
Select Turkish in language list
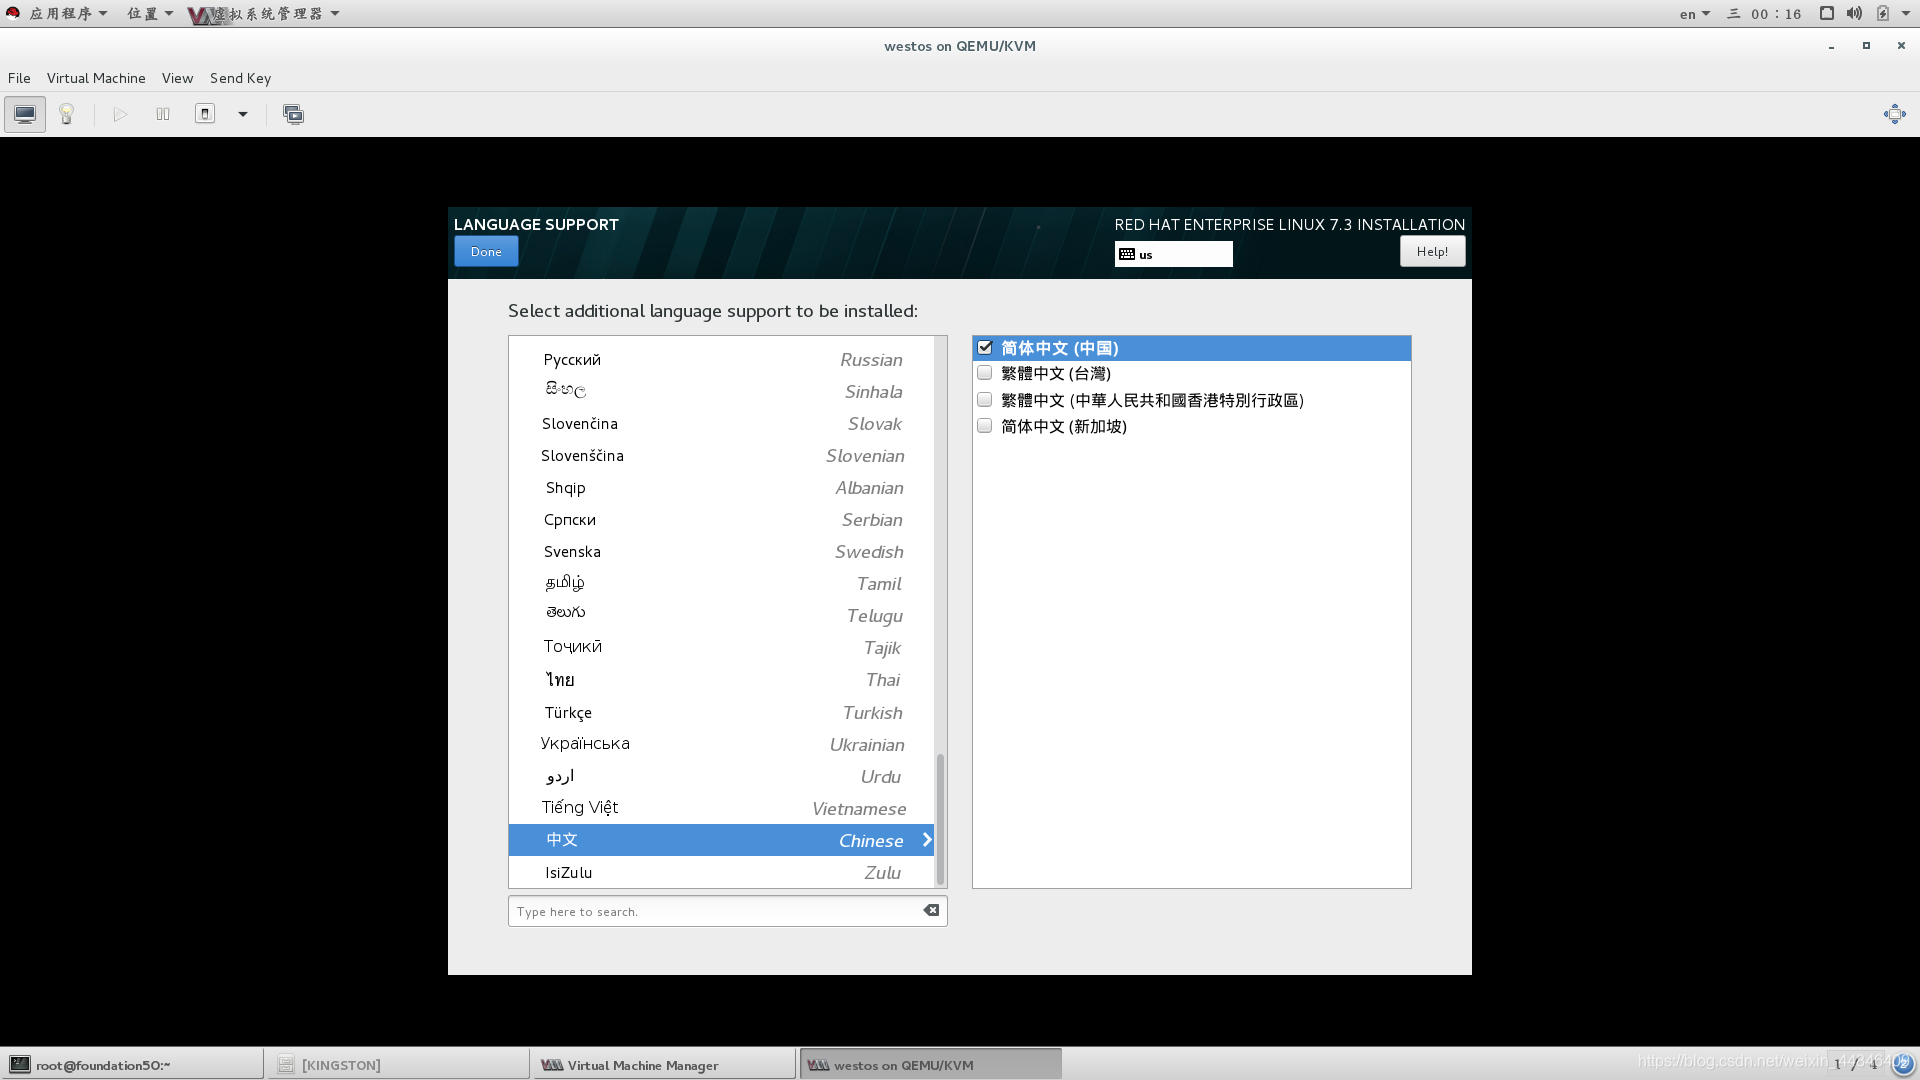[x=721, y=713]
